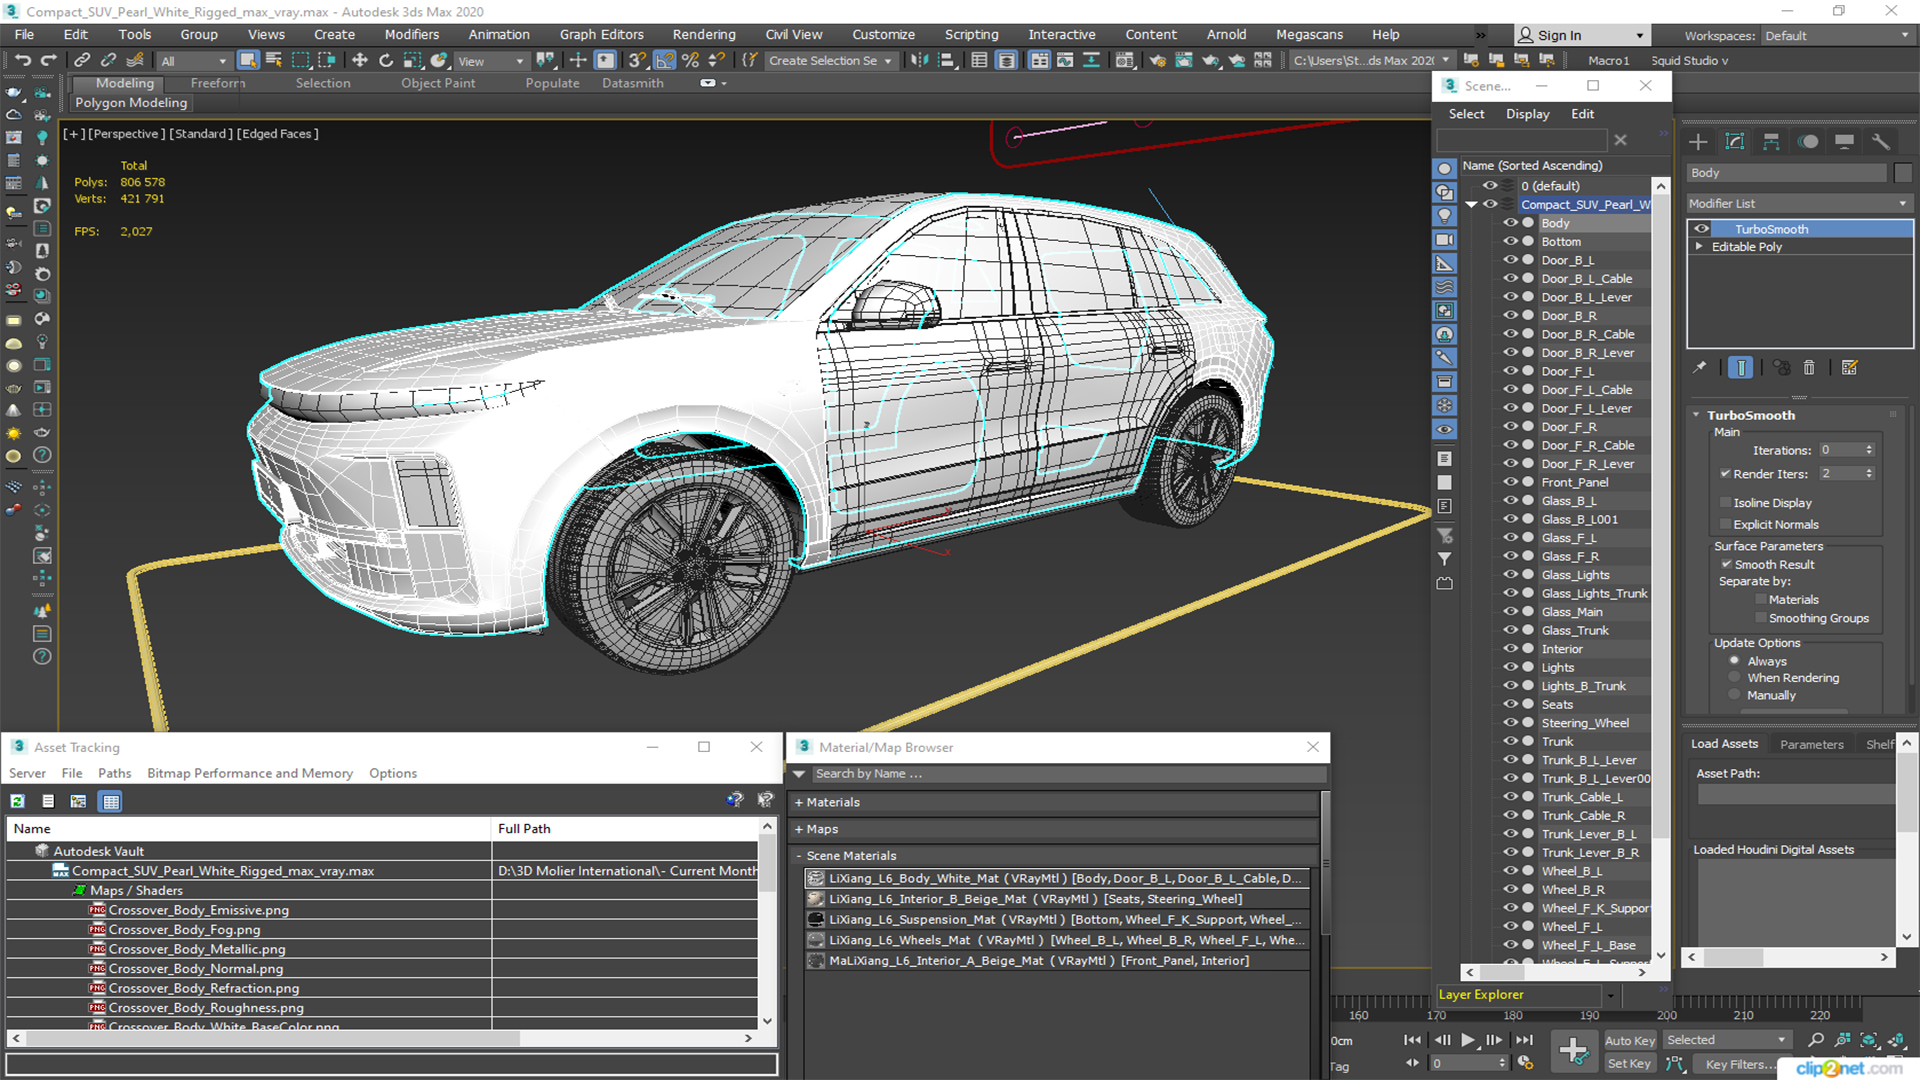
Task: Open the Modifiers menu
Action: [x=411, y=34]
